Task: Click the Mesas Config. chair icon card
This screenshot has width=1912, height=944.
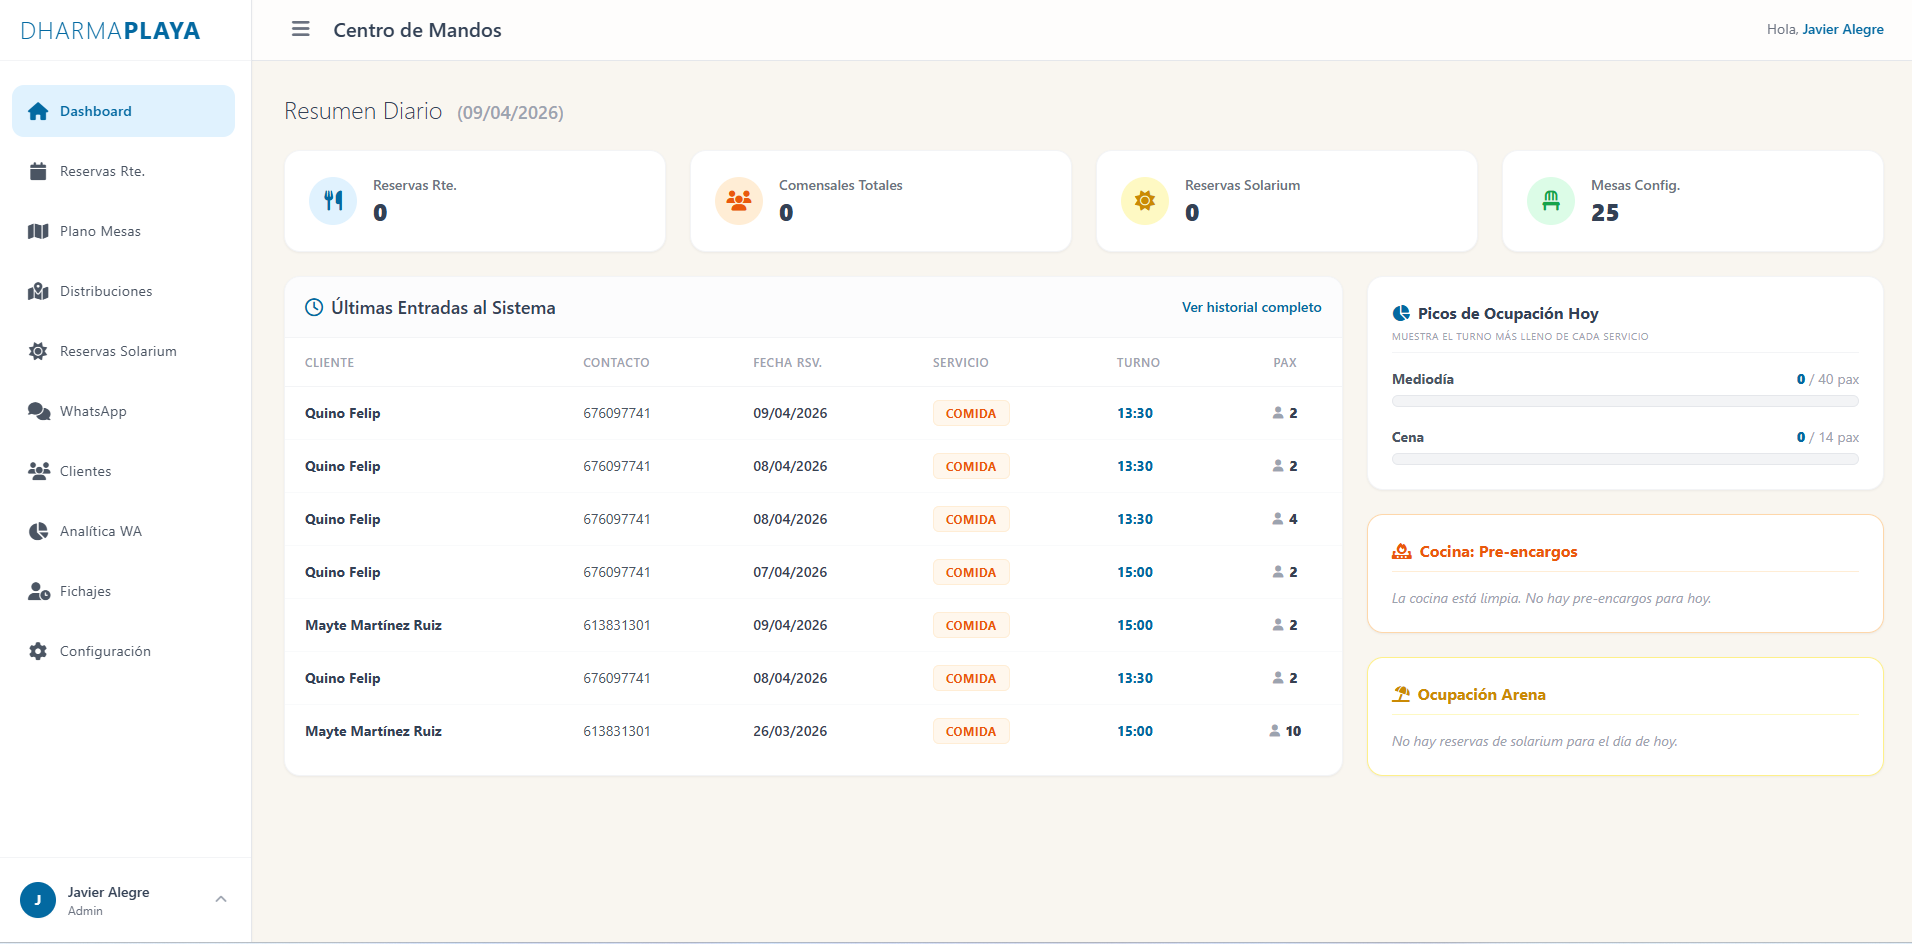Action: (x=1692, y=201)
